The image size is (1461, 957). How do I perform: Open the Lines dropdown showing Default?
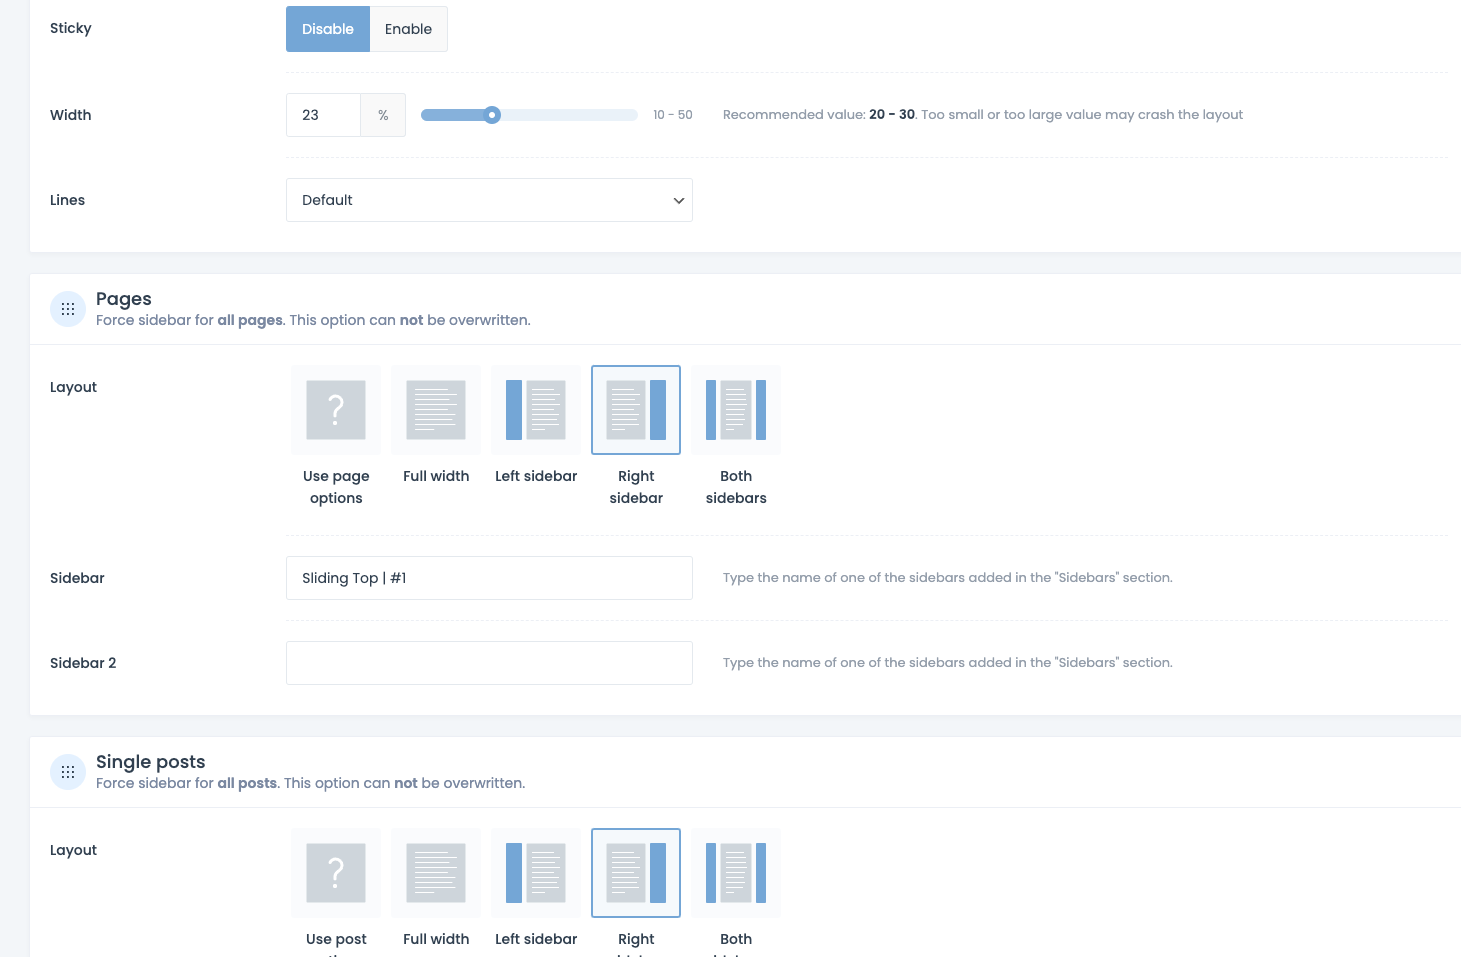click(489, 200)
